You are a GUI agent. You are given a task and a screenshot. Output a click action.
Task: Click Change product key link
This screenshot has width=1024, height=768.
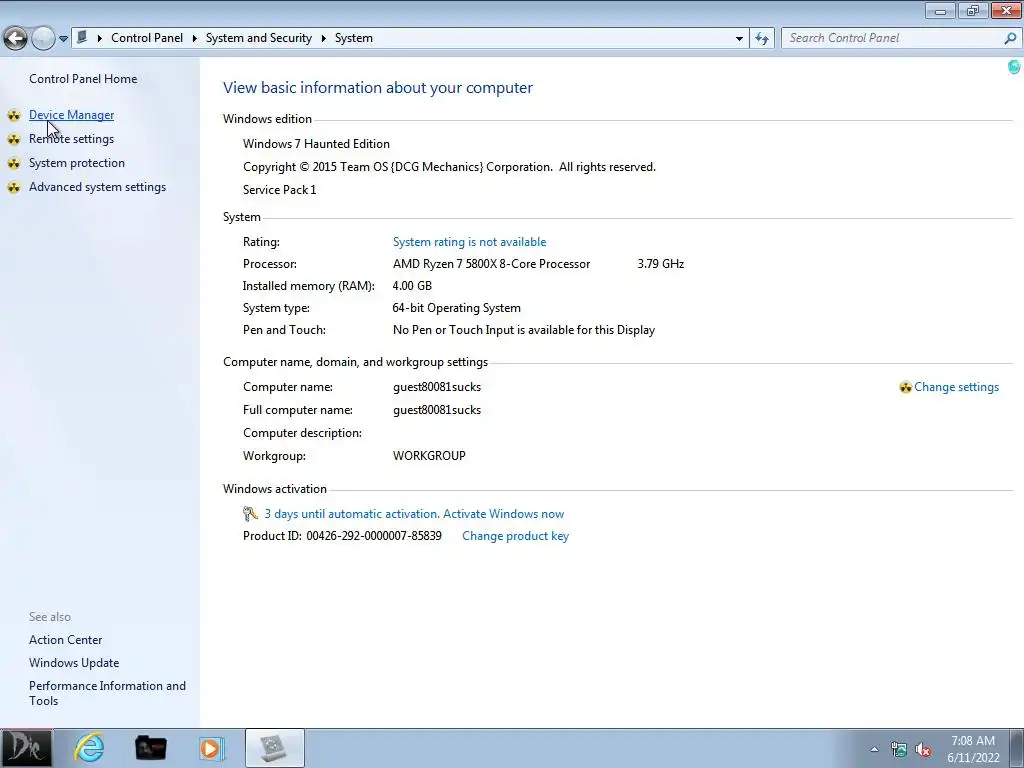click(x=515, y=536)
